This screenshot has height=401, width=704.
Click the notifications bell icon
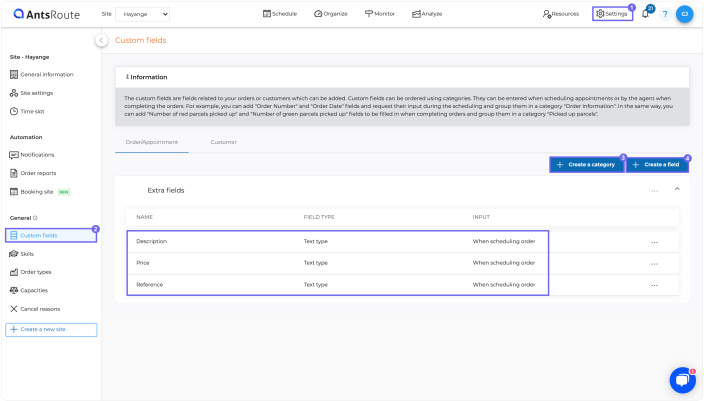pyautogui.click(x=645, y=14)
